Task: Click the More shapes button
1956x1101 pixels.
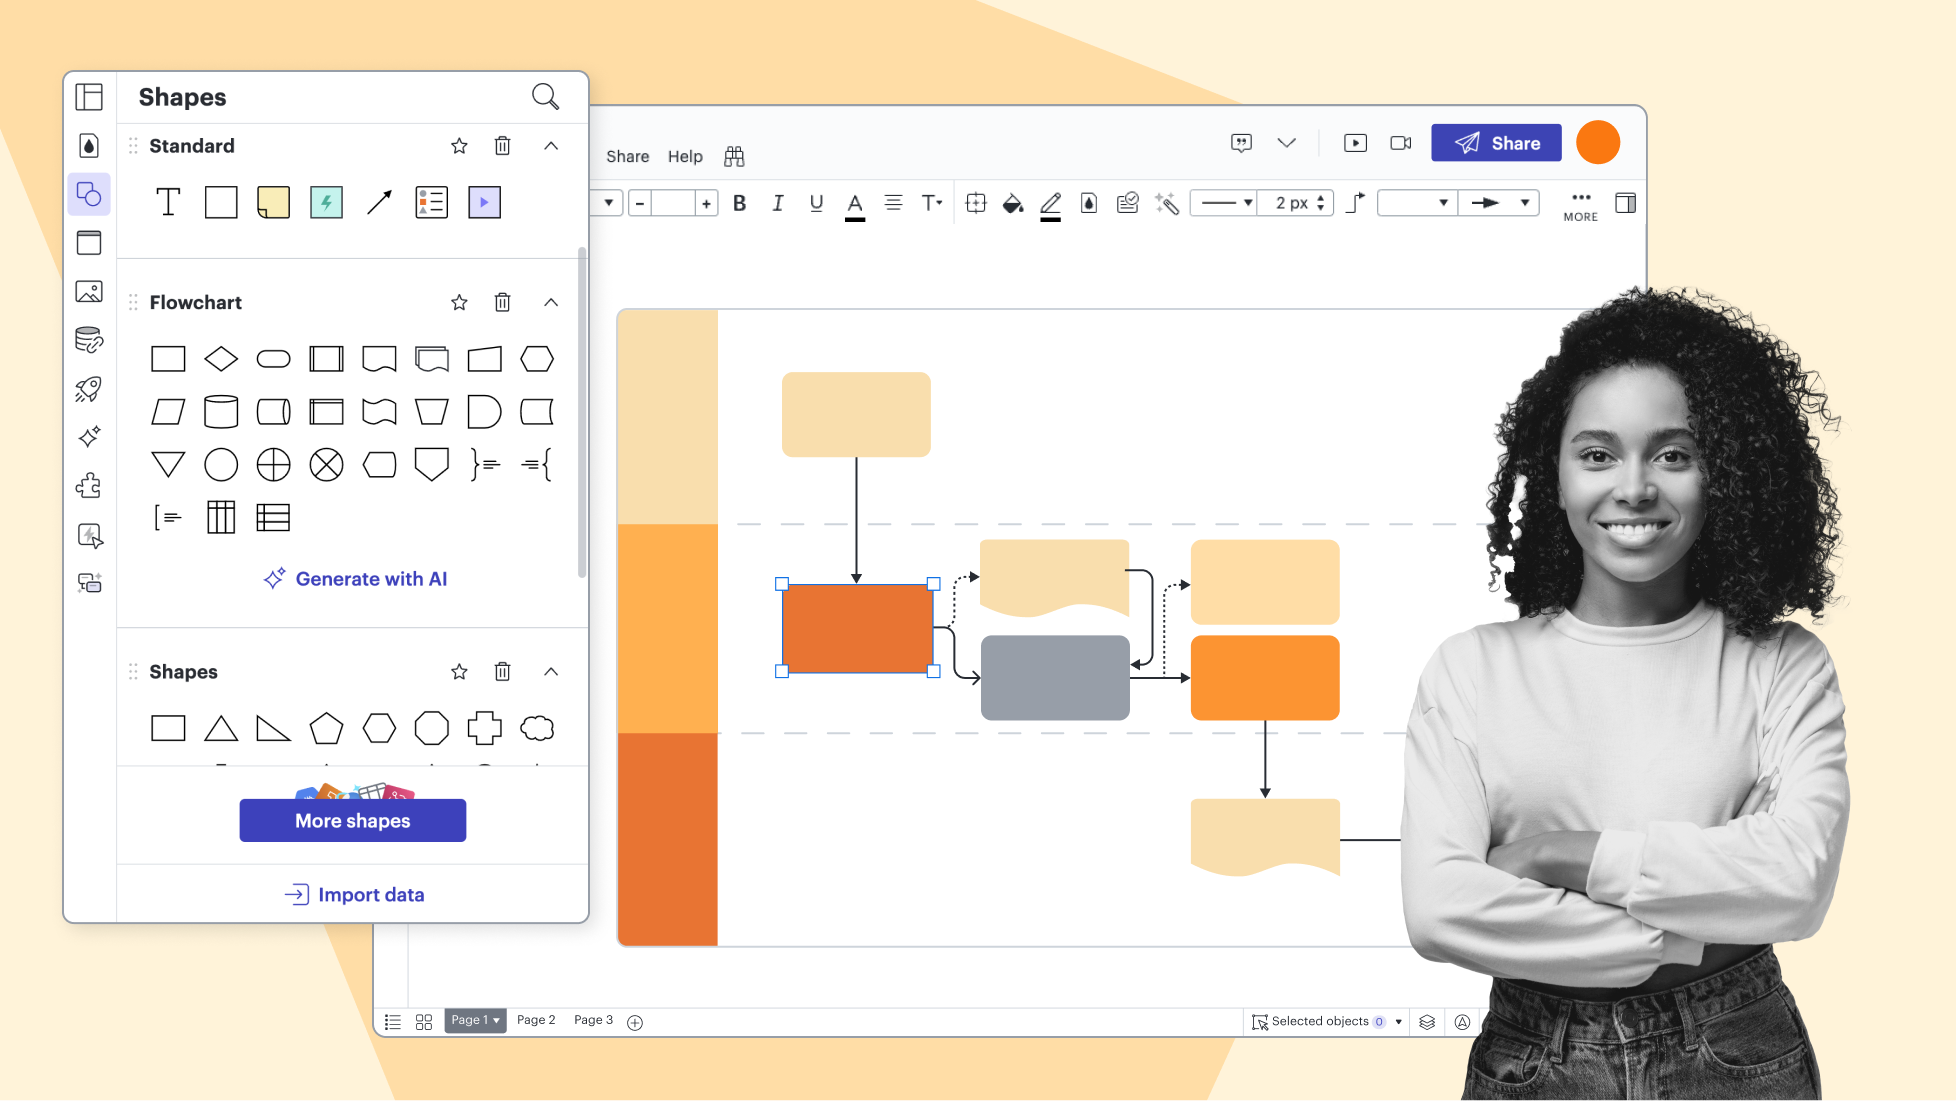Action: pyautogui.click(x=353, y=820)
